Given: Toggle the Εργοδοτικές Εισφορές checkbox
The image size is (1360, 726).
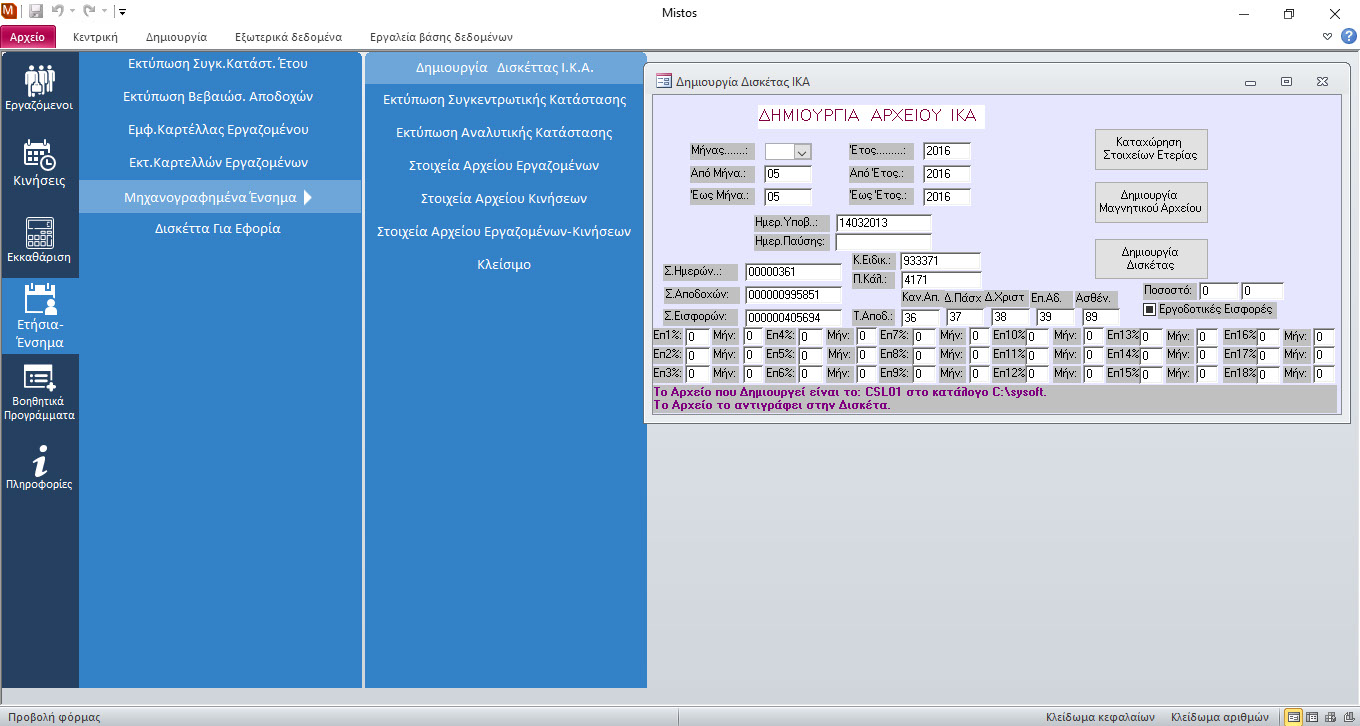Looking at the screenshot, I should pyautogui.click(x=1149, y=309).
